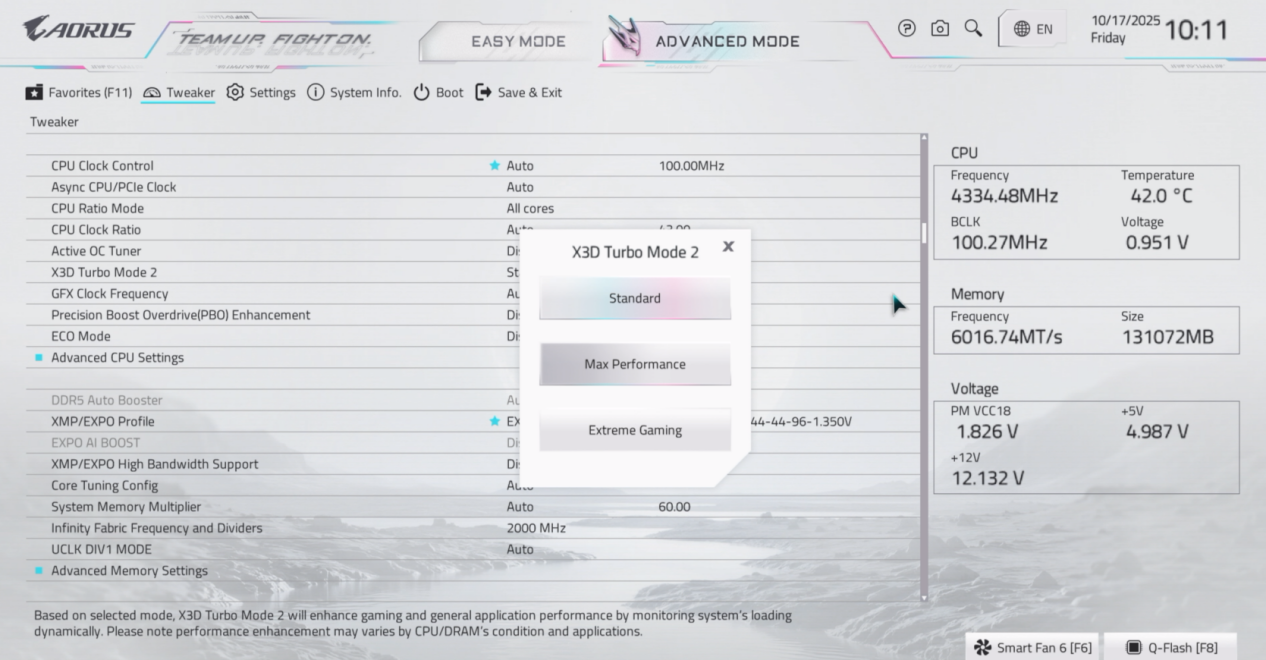Image resolution: width=1266 pixels, height=660 pixels.
Task: Select Extreme Gaming mode
Action: tap(635, 430)
